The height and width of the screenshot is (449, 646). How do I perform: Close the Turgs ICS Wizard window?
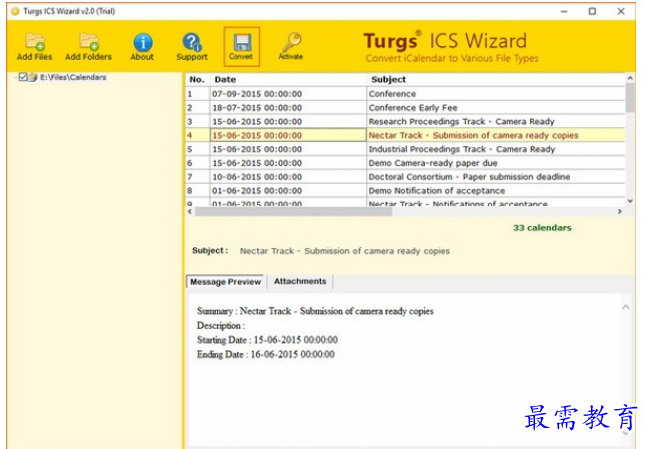tap(621, 12)
